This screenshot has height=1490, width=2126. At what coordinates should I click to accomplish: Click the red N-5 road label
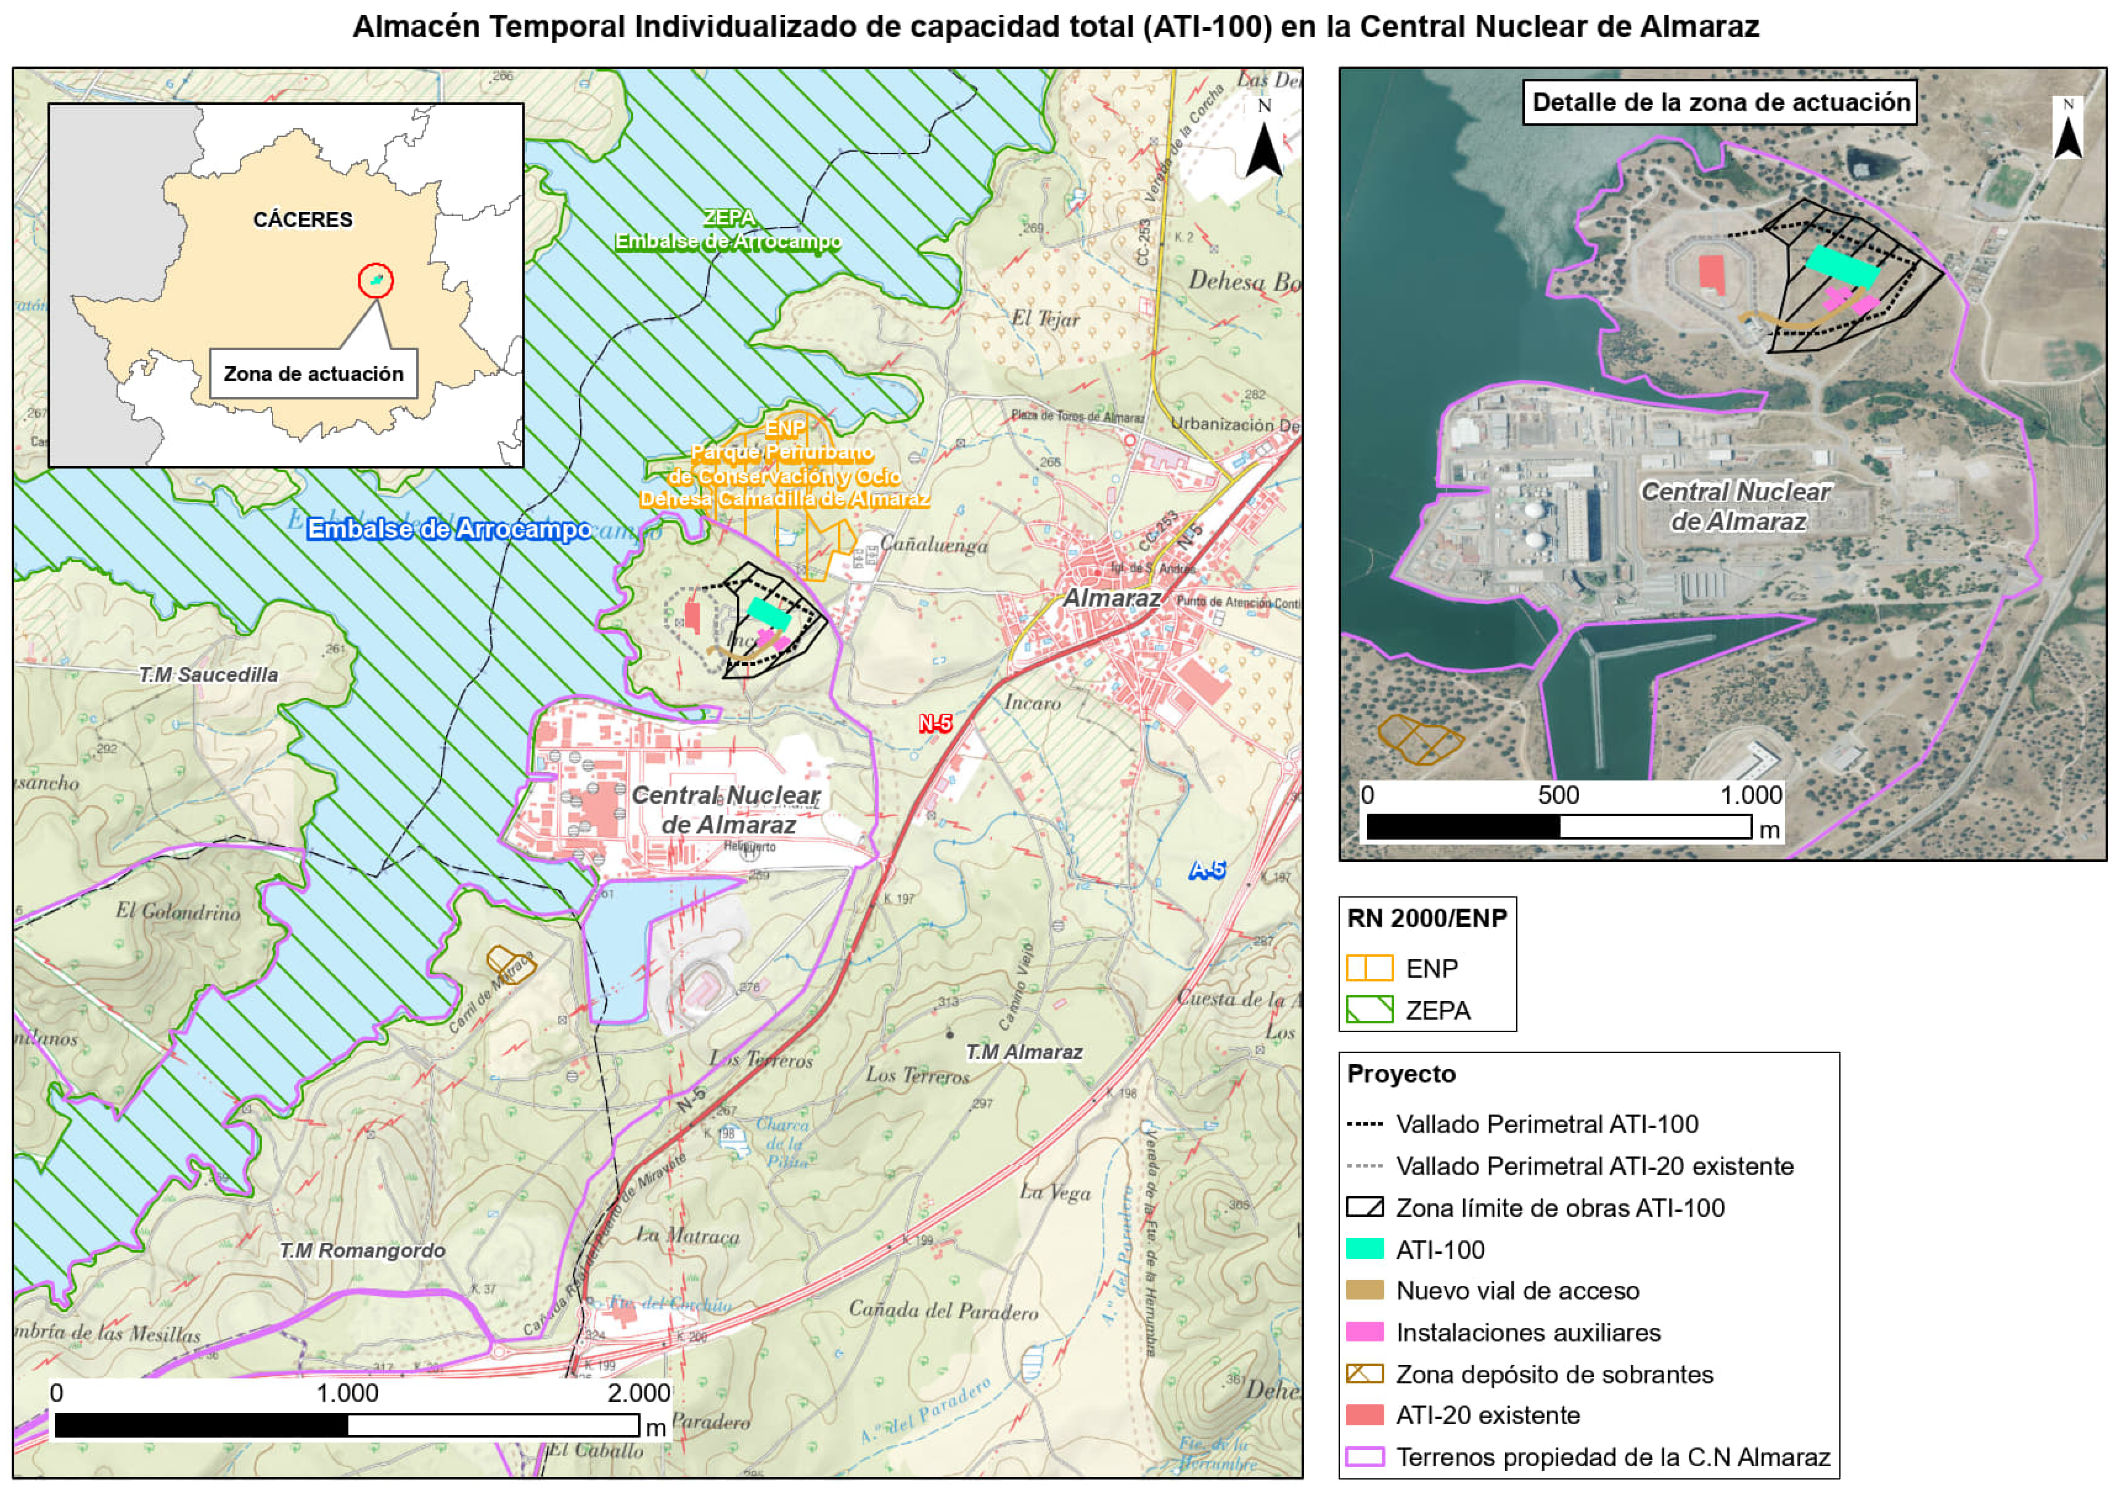click(x=935, y=723)
